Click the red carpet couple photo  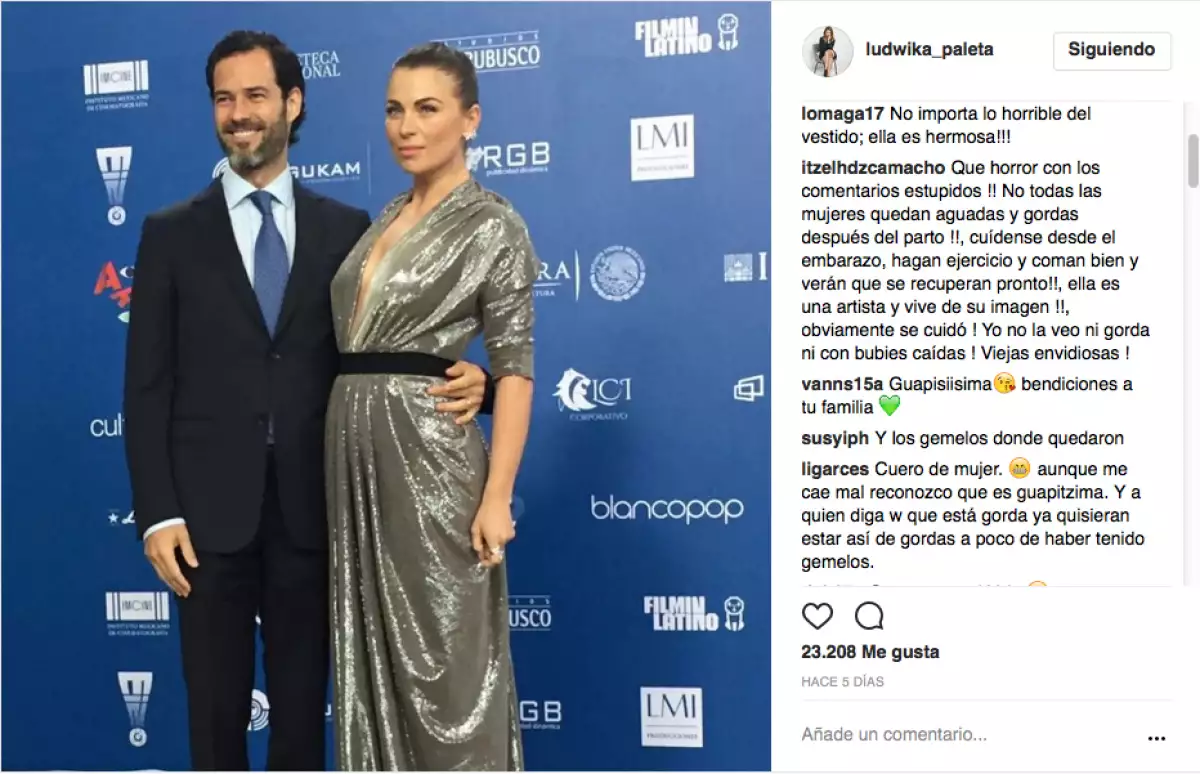[x=386, y=387]
